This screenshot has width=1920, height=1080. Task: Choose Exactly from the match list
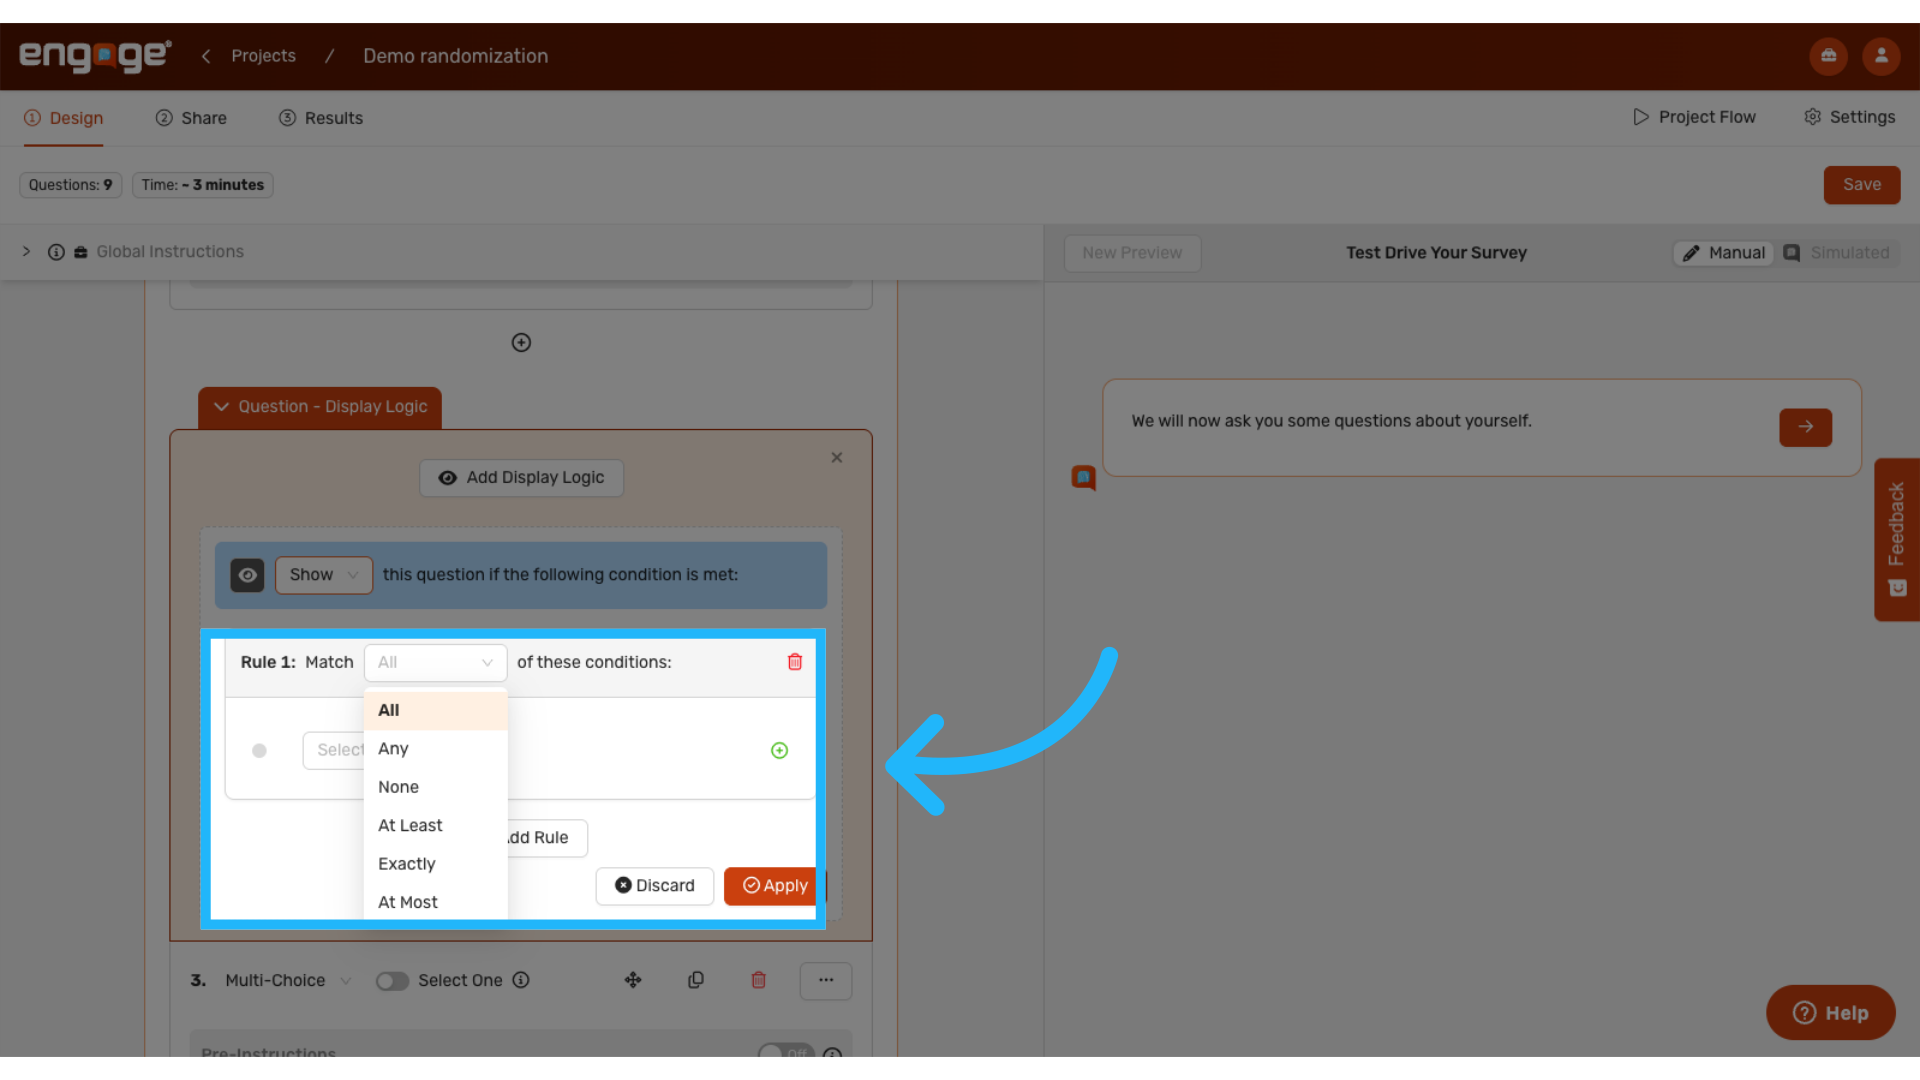[x=436, y=864]
